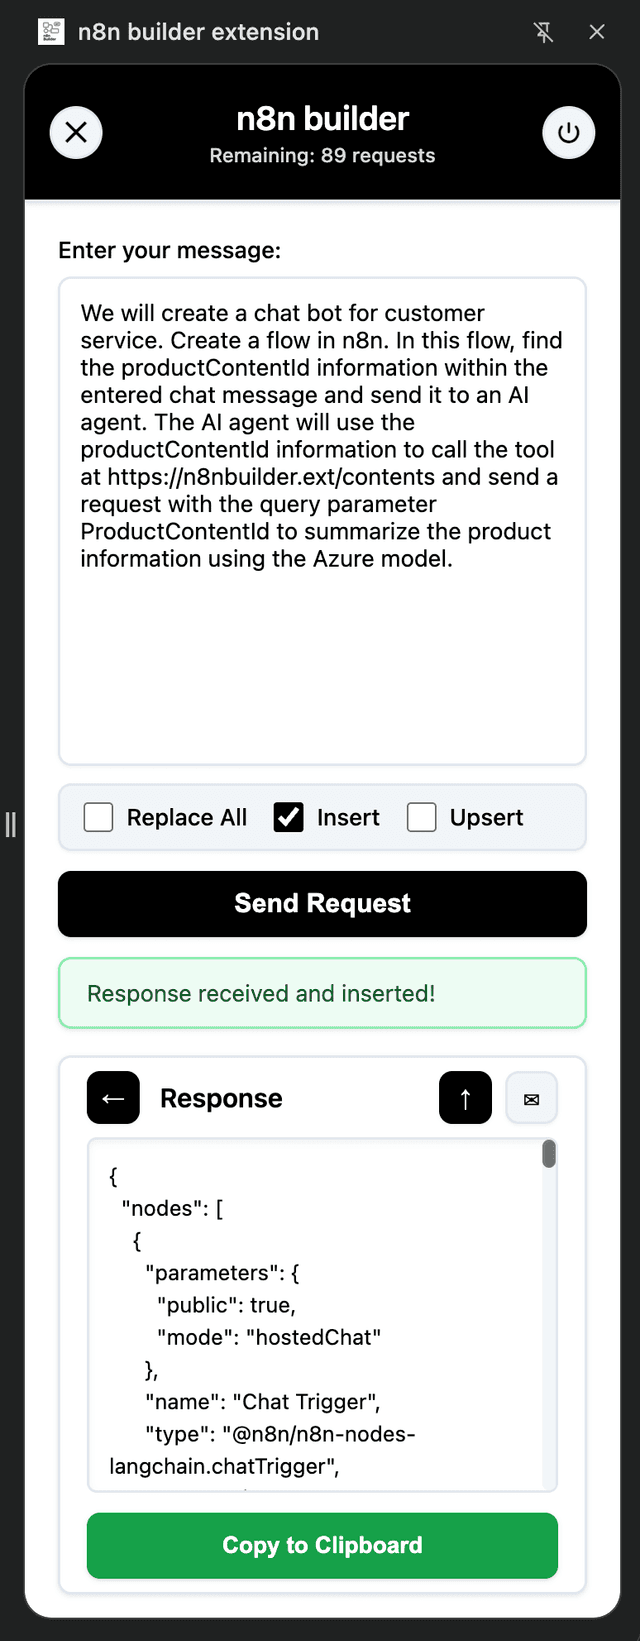Click the 'Response received and inserted!' banner
This screenshot has width=640, height=1641.
coord(321,993)
